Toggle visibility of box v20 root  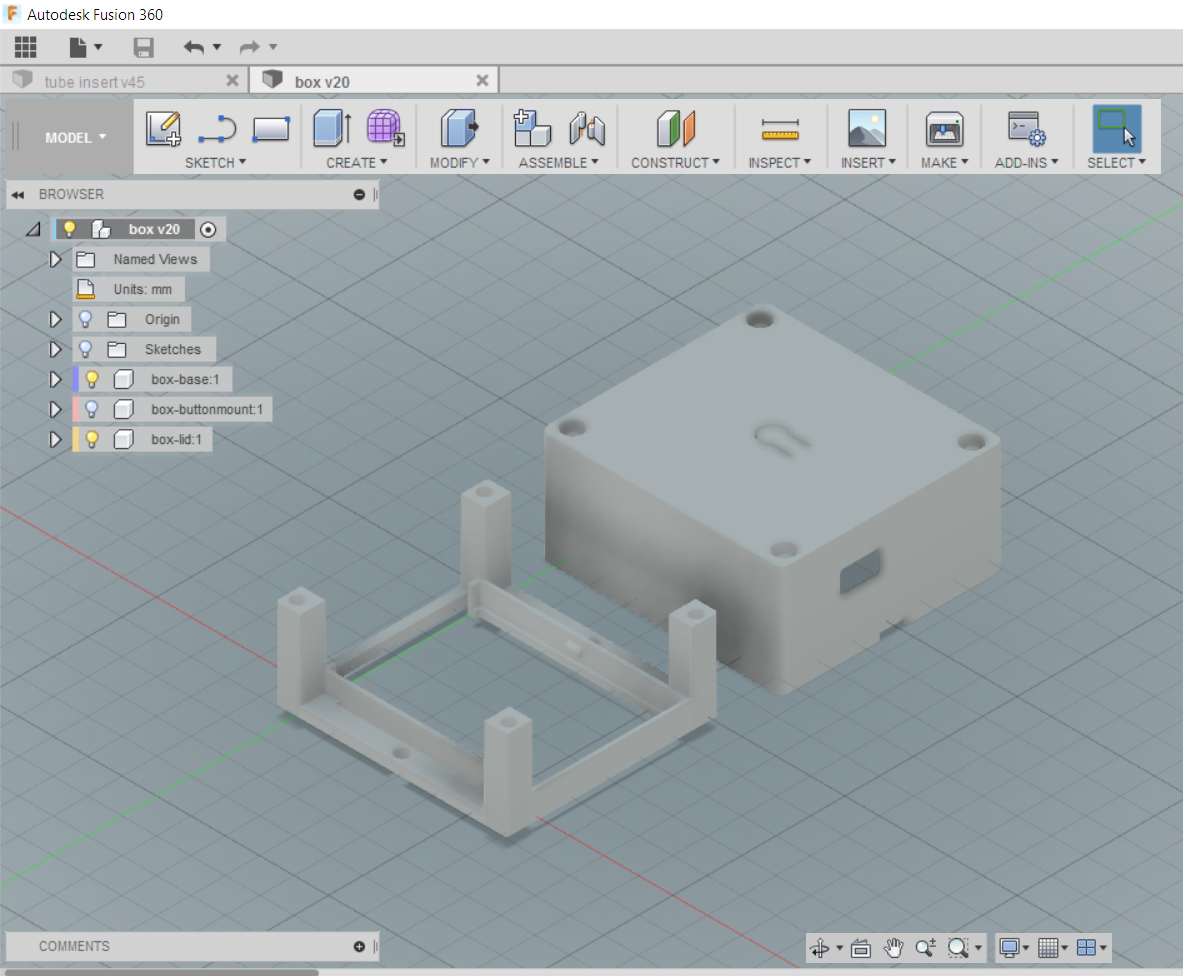[69, 229]
